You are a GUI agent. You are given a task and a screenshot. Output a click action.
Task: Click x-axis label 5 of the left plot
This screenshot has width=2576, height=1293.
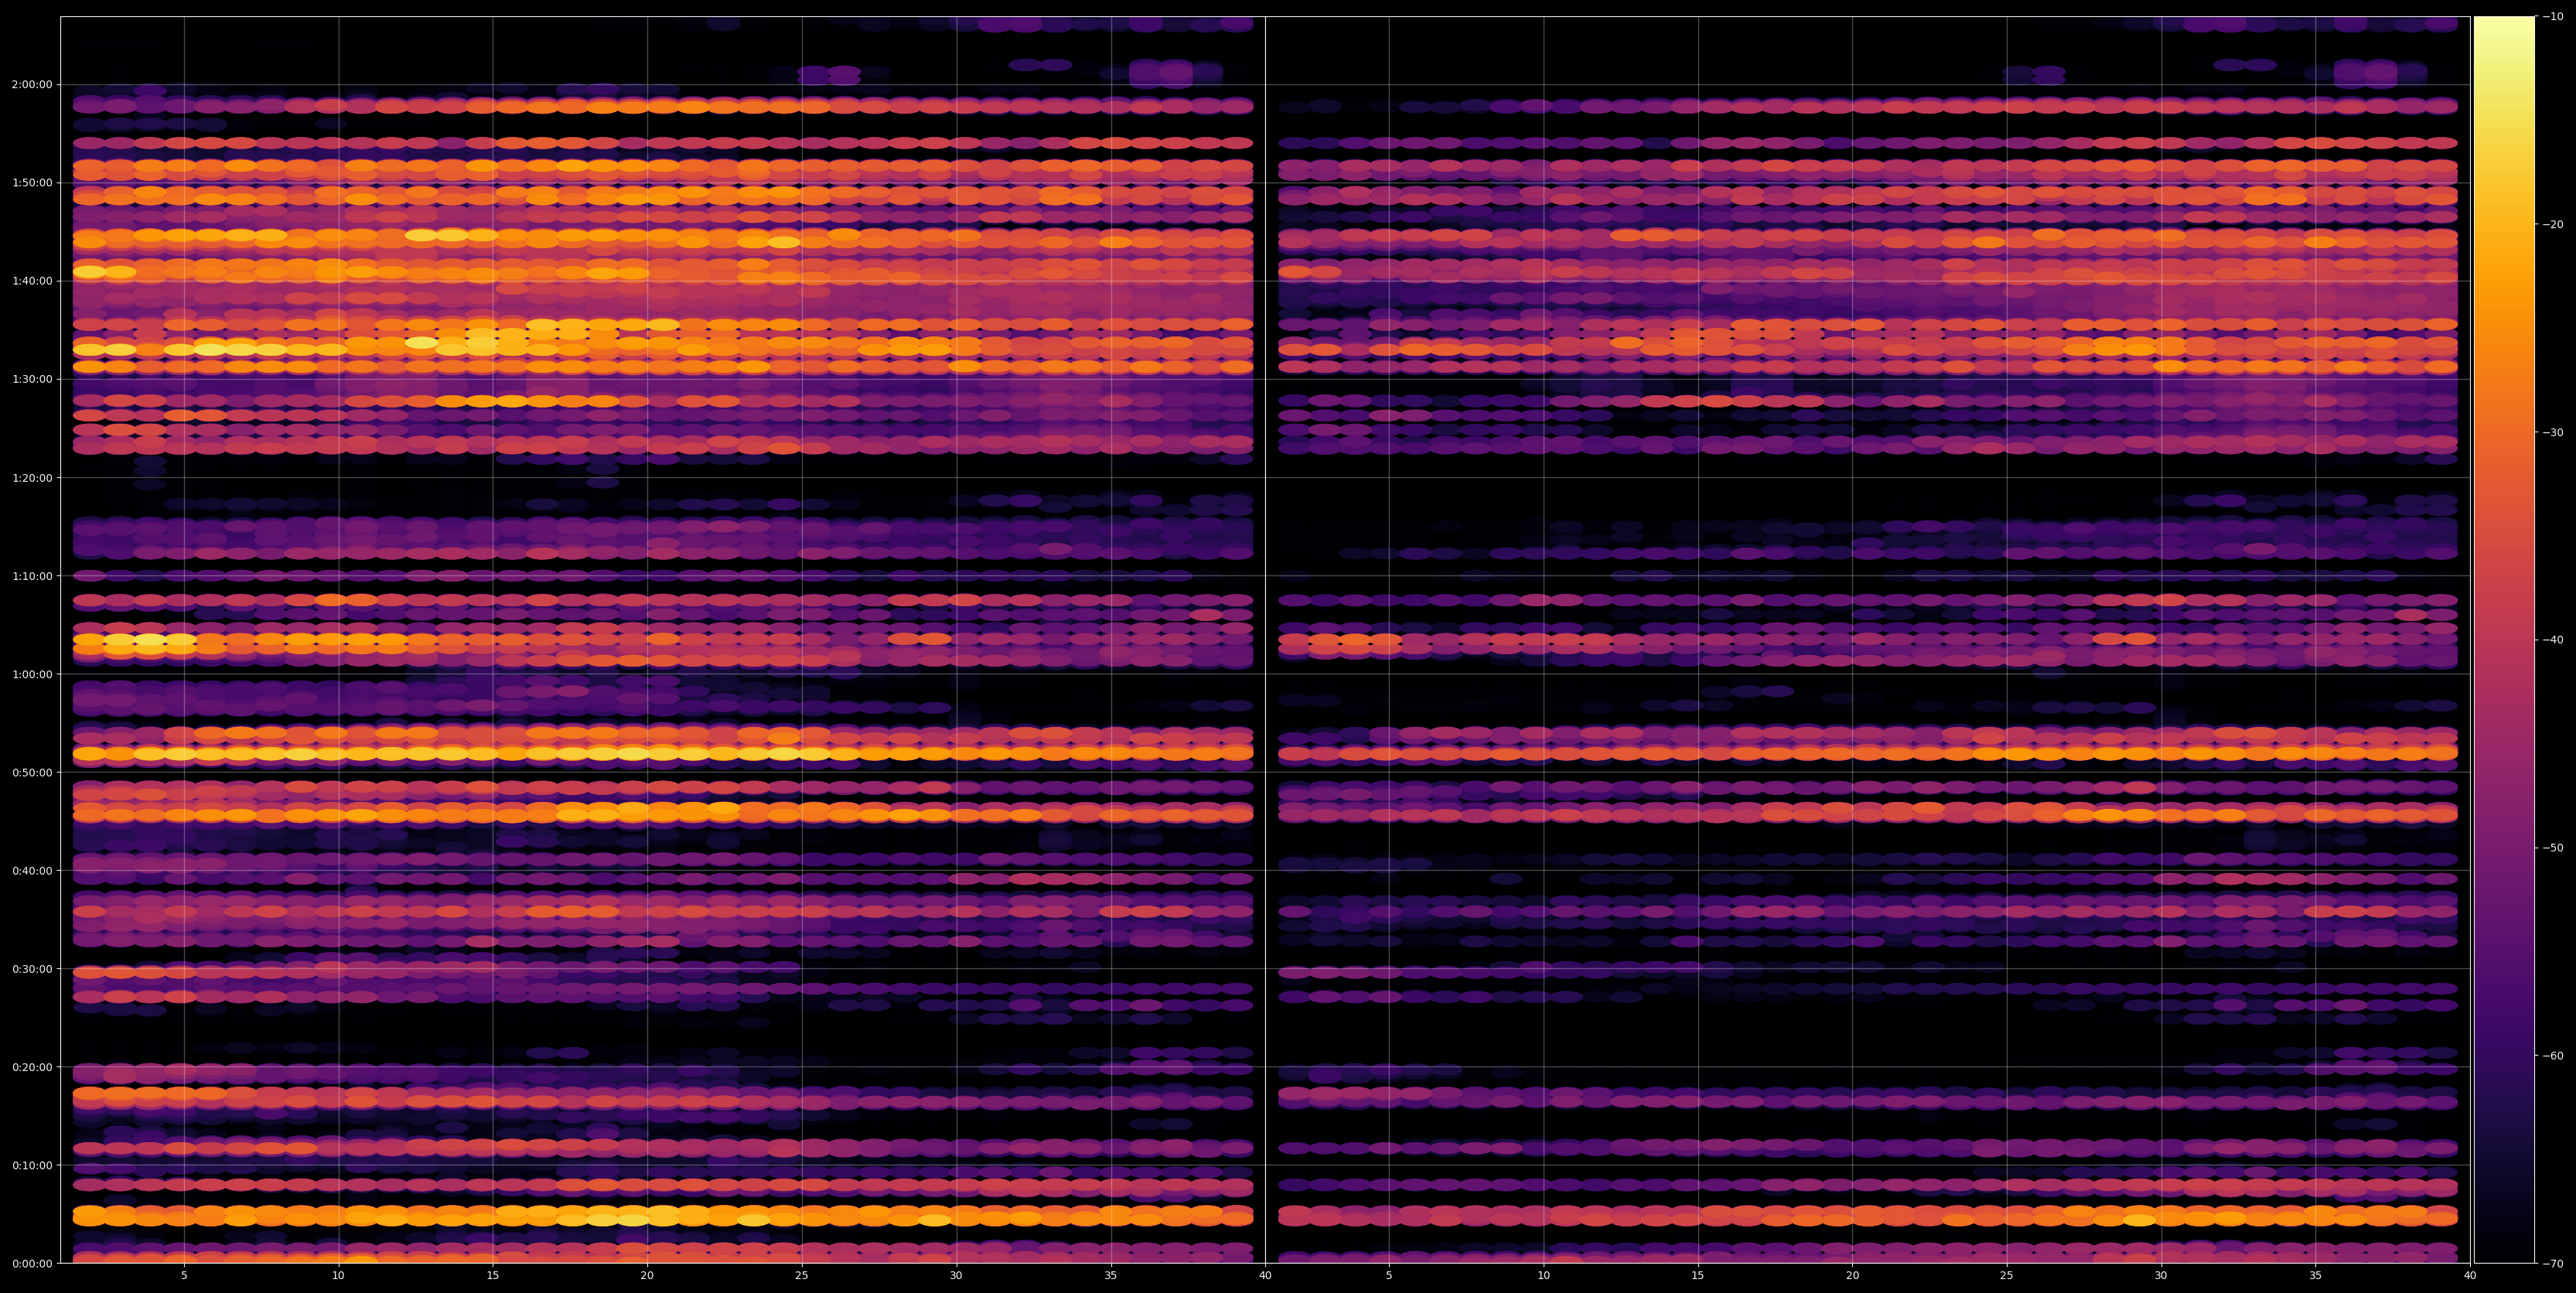[x=184, y=1276]
